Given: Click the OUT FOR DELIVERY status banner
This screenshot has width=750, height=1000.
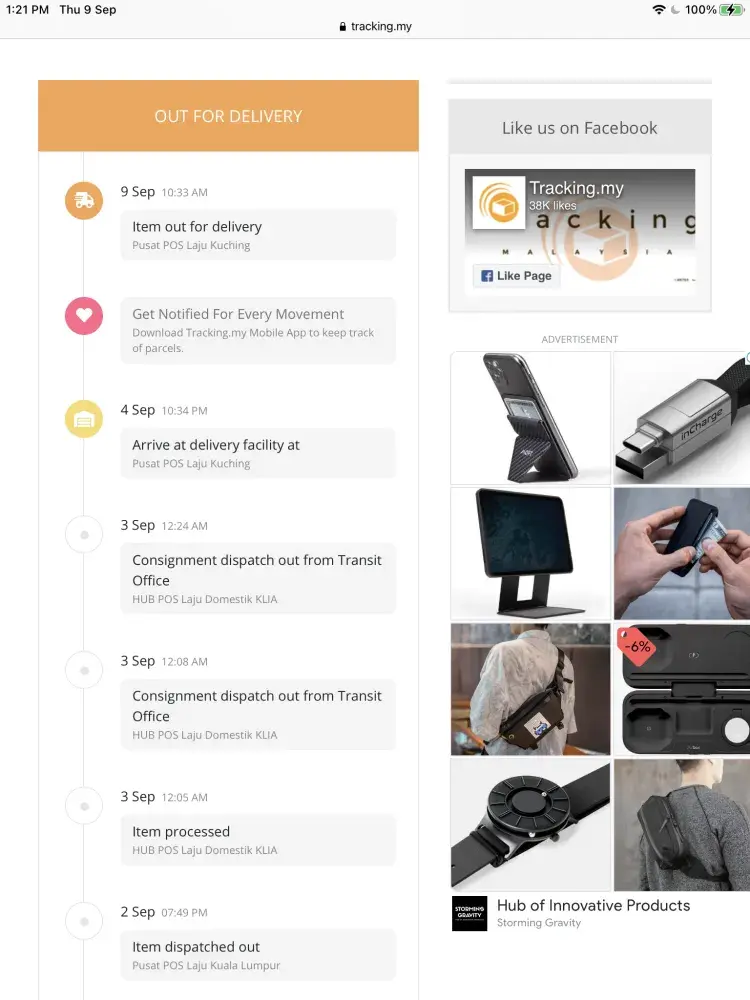Looking at the screenshot, I should pyautogui.click(x=228, y=116).
